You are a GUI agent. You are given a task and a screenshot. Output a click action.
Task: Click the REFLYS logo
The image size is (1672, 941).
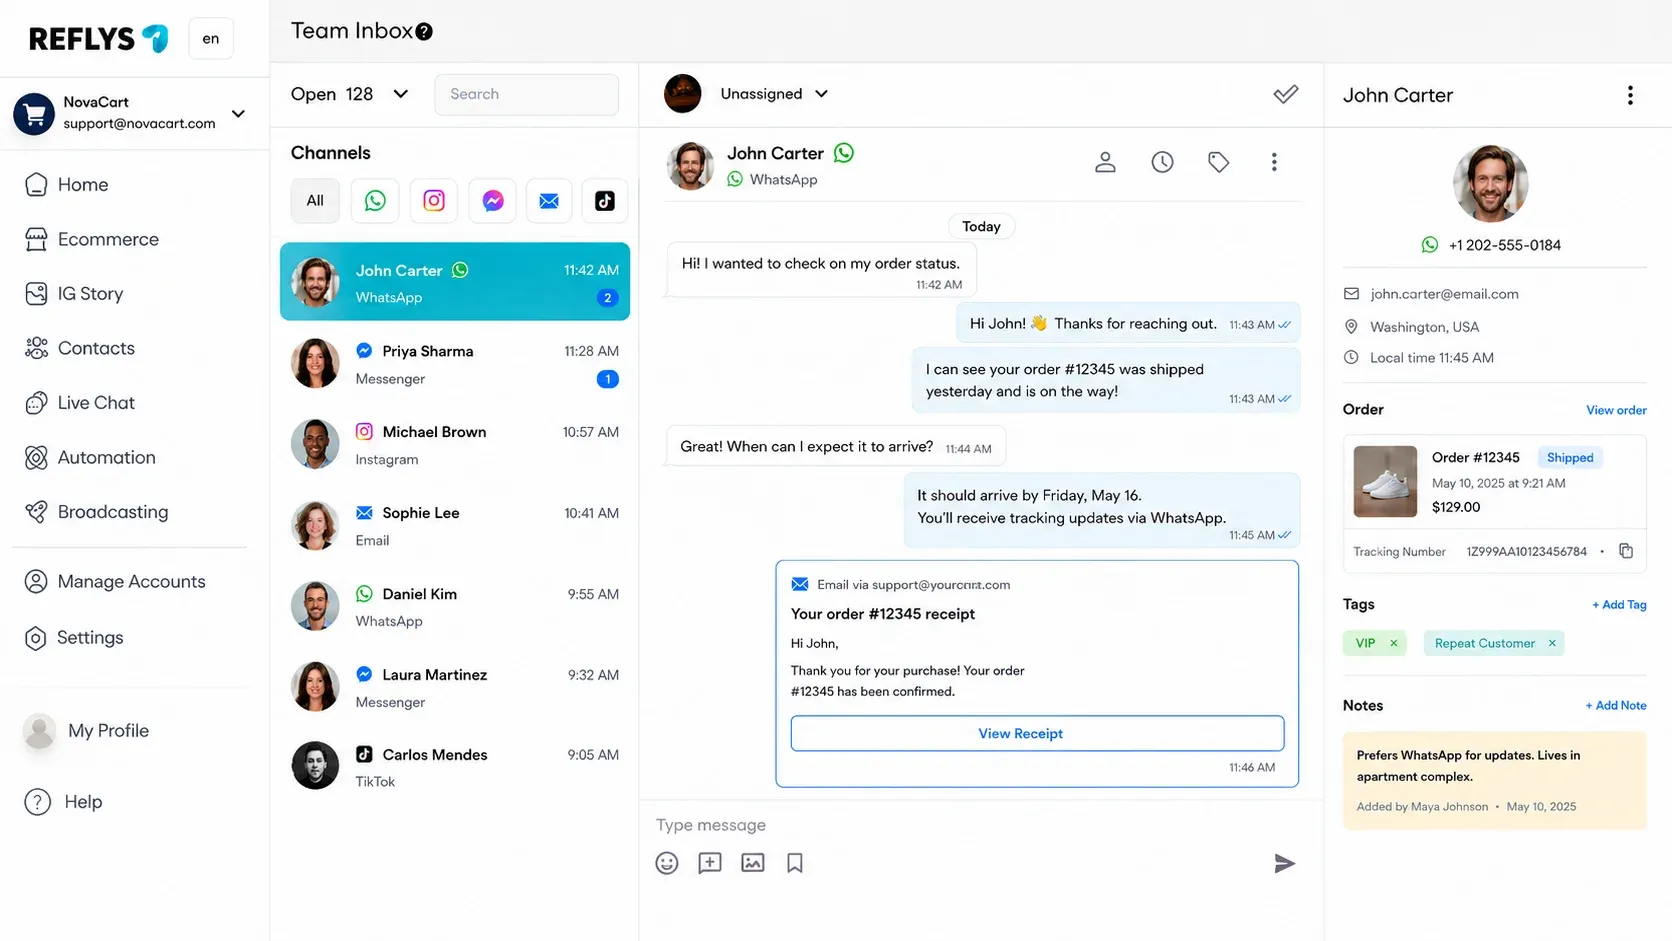(x=98, y=39)
